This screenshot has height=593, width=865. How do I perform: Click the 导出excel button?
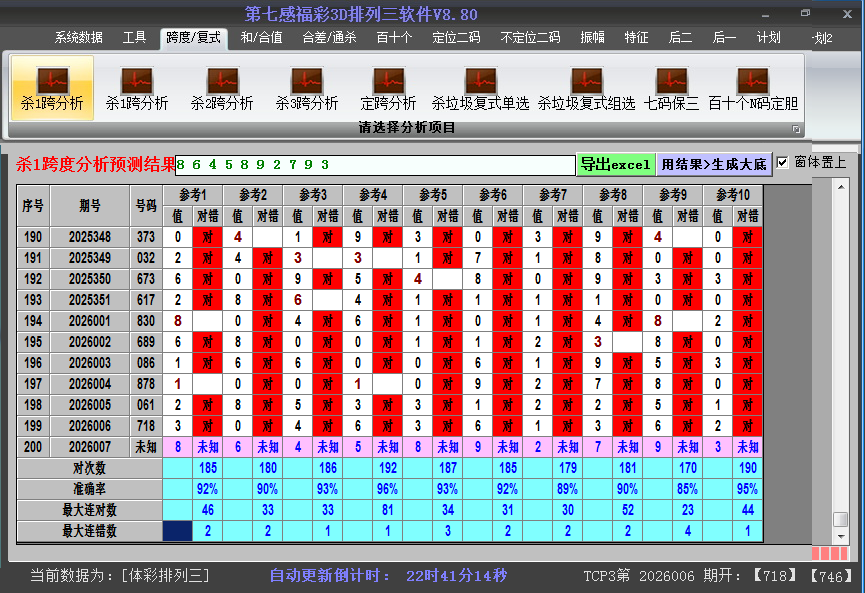point(615,164)
